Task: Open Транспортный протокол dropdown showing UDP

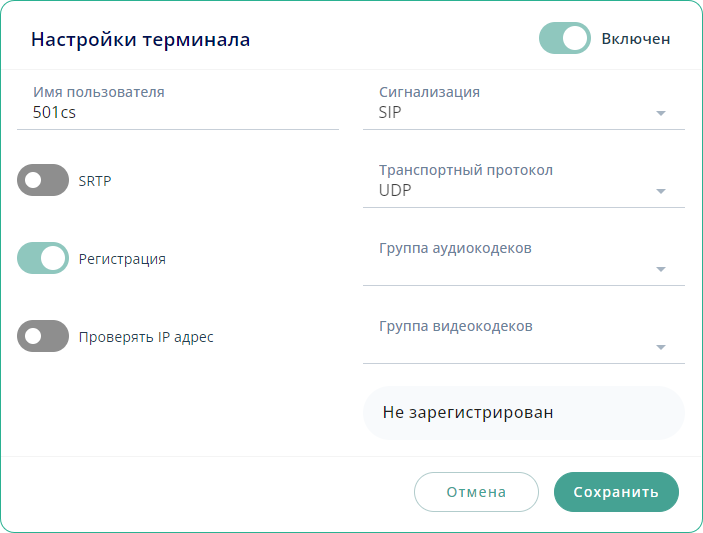Action: click(510, 190)
